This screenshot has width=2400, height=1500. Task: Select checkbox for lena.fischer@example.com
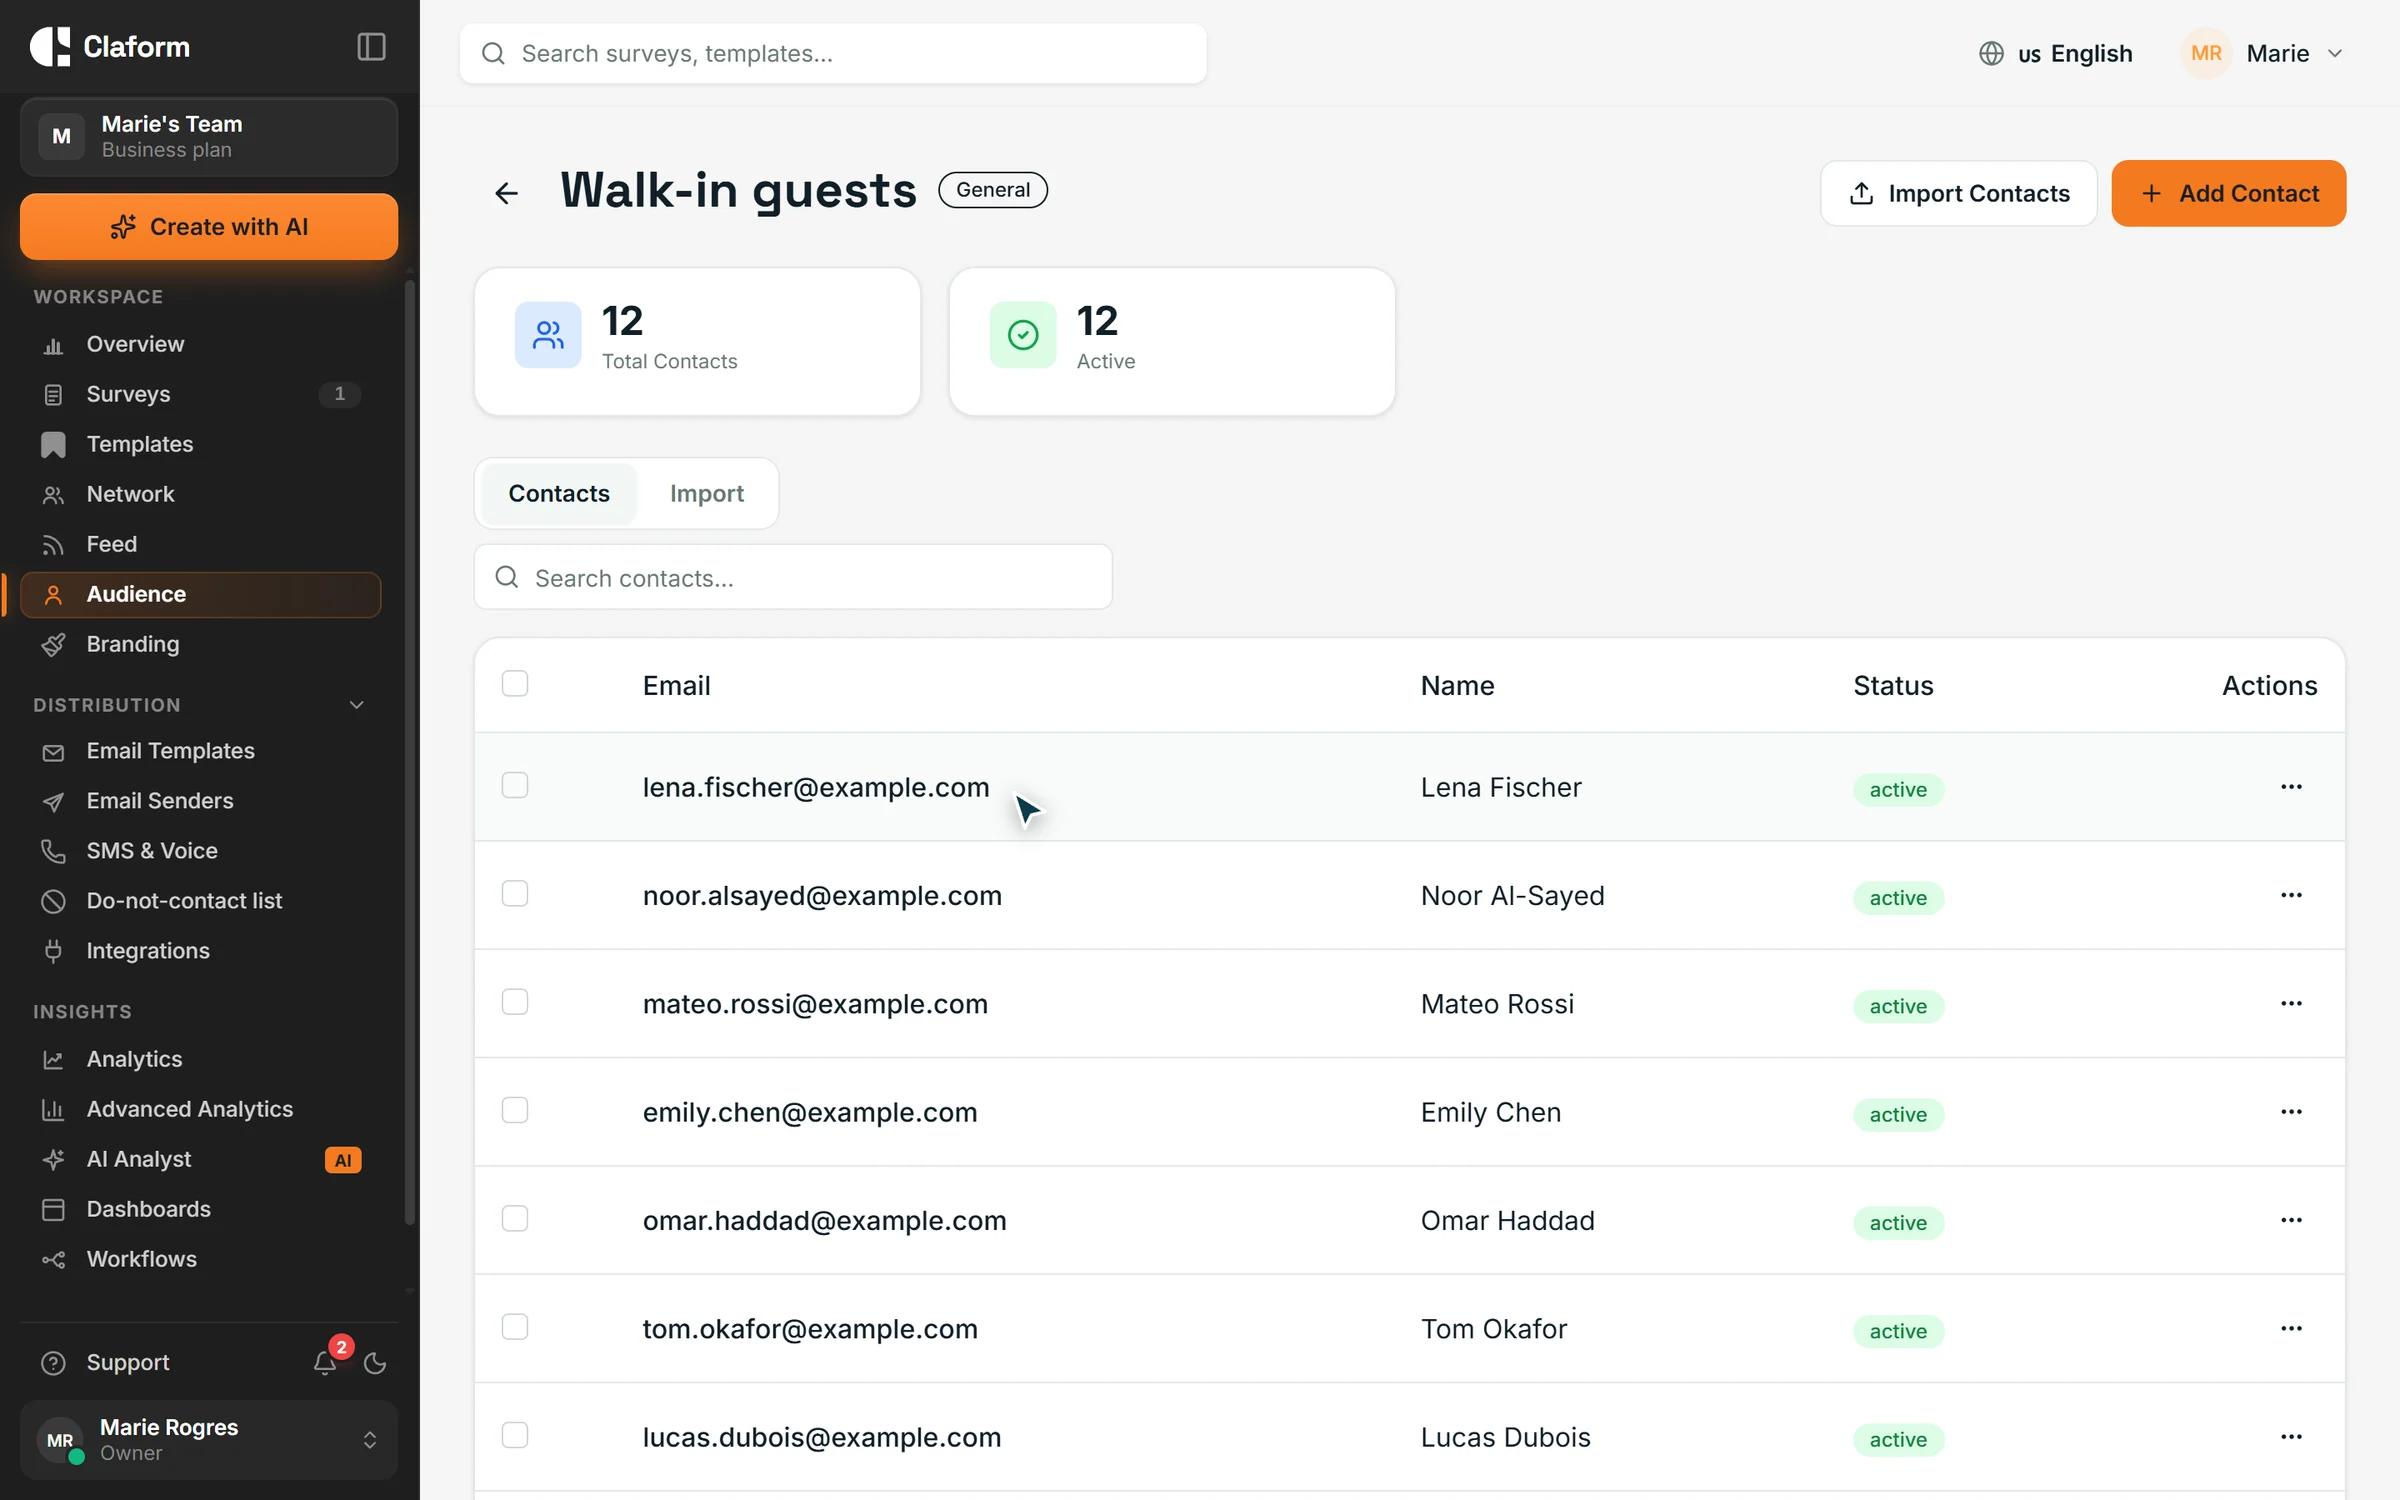point(515,786)
